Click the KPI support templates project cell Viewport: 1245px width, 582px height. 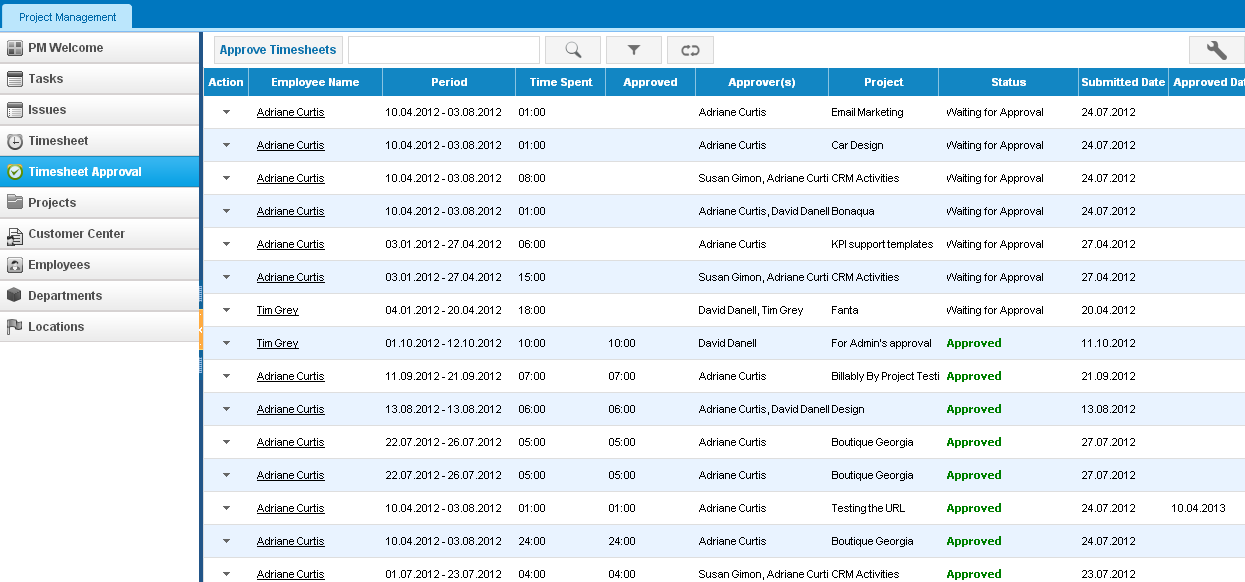pos(882,244)
